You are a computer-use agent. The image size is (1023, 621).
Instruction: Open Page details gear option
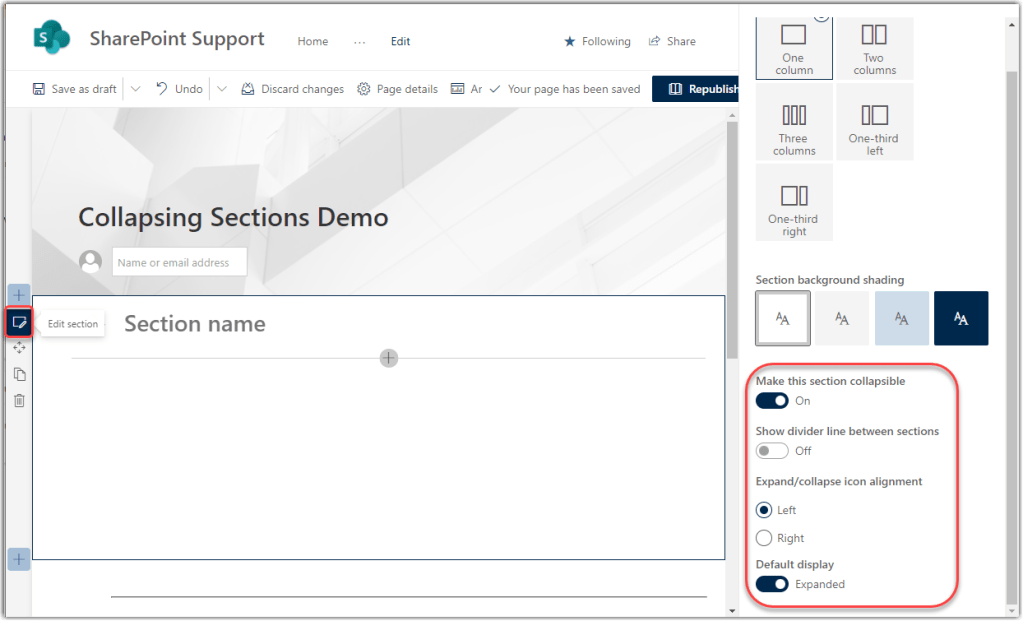pos(397,89)
